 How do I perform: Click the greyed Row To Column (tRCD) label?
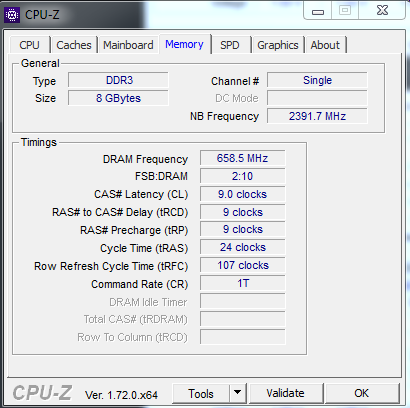point(132,337)
